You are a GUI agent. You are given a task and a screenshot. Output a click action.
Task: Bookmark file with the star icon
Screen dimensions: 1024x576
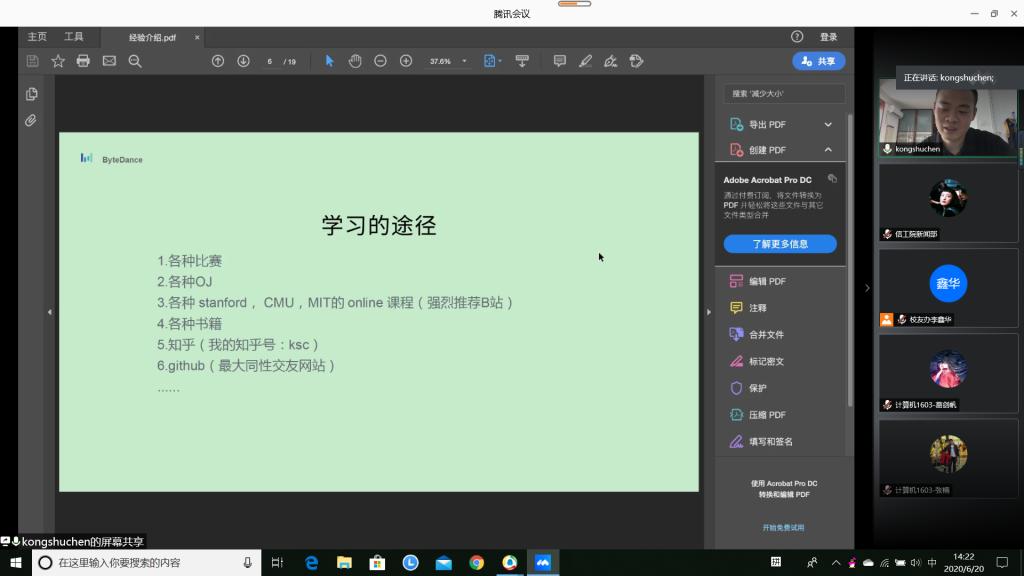[58, 61]
